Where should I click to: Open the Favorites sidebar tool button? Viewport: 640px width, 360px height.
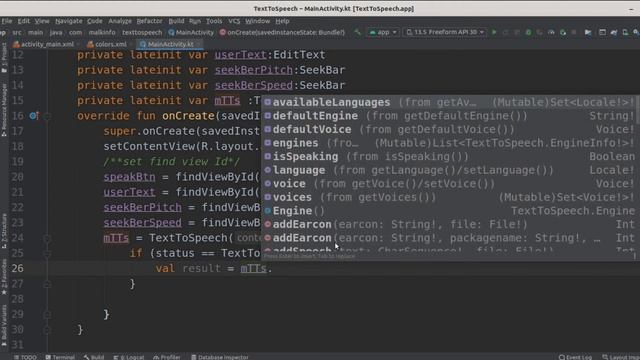click(4, 278)
